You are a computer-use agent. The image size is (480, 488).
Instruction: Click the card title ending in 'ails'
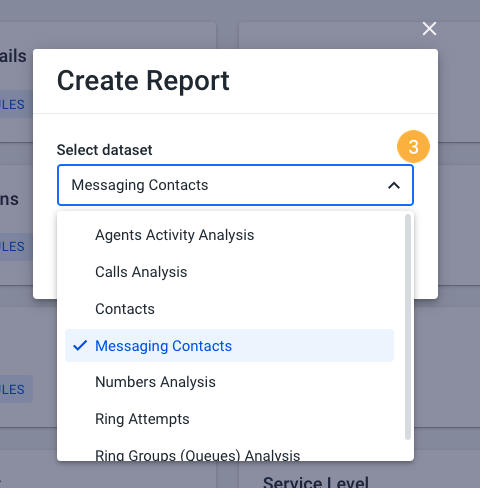click(13, 56)
